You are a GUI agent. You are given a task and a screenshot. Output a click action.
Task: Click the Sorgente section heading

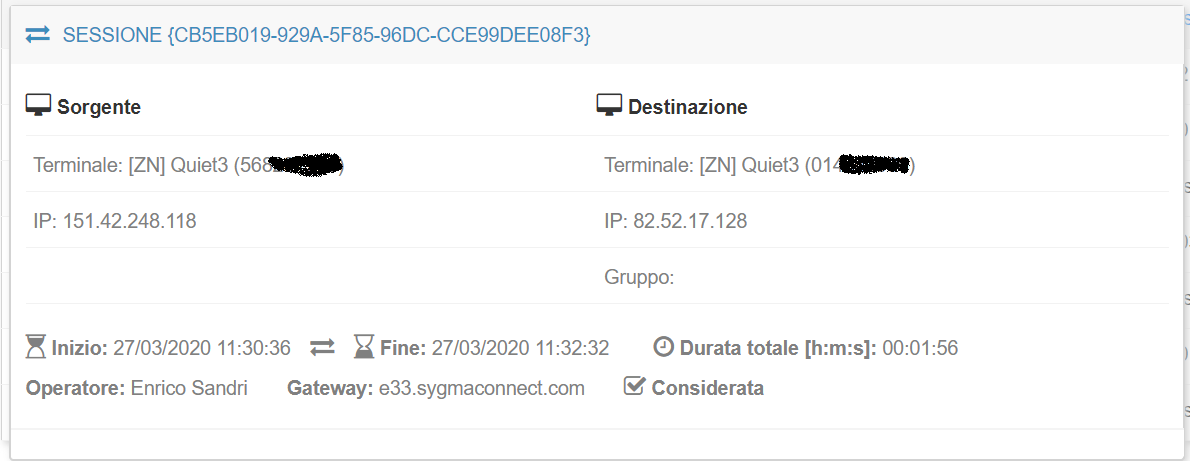tap(98, 107)
